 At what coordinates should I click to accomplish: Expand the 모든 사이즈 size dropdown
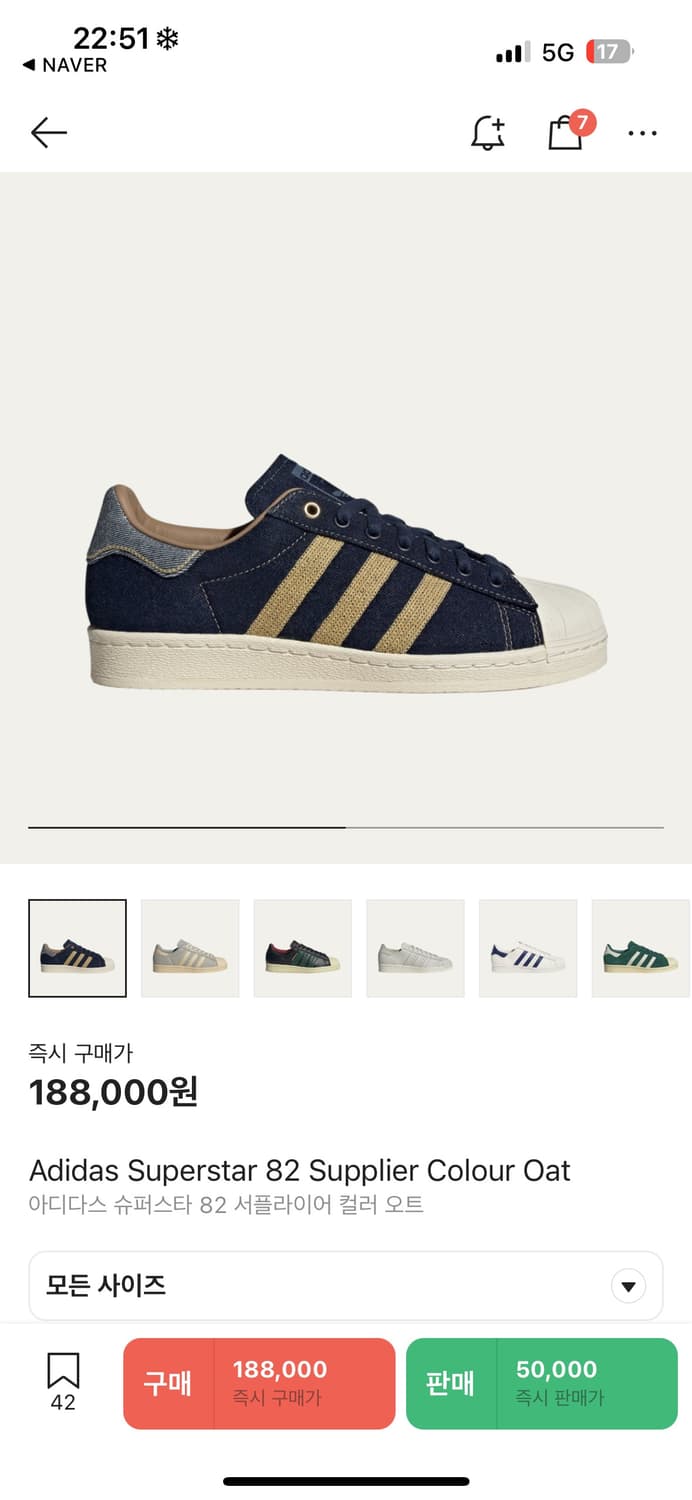346,1286
